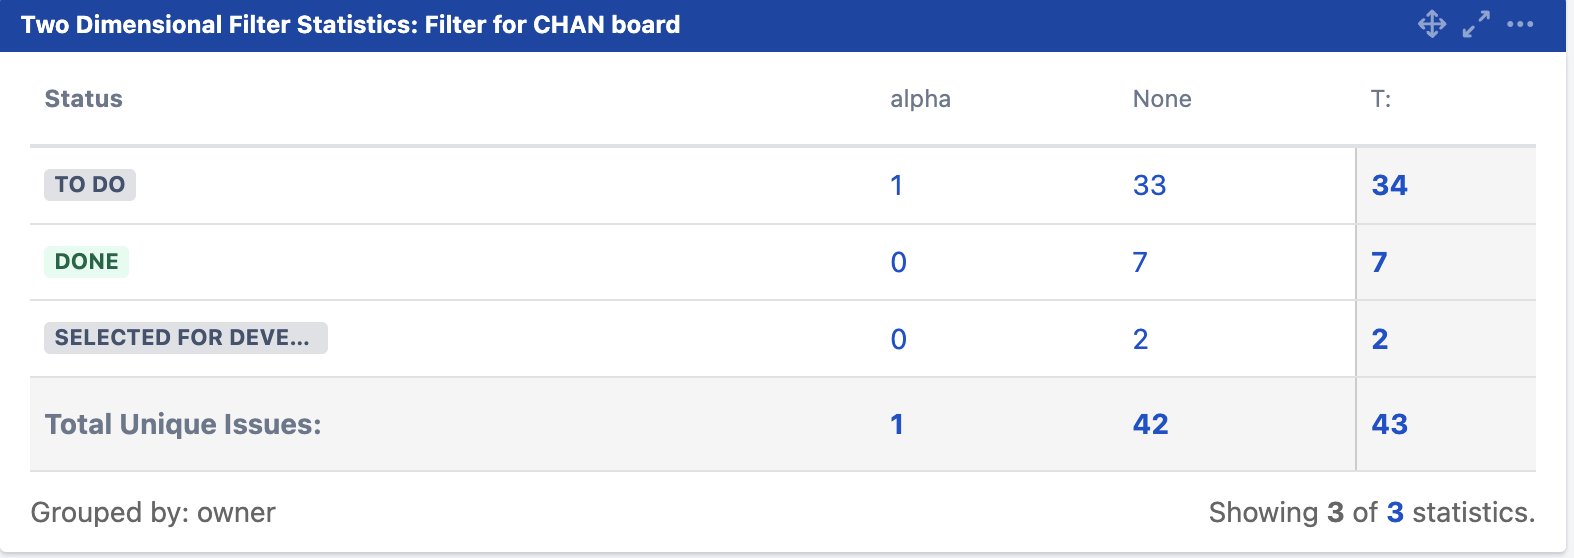1574x558 pixels.
Task: Click the TO DO status lozenge
Action: [90, 185]
